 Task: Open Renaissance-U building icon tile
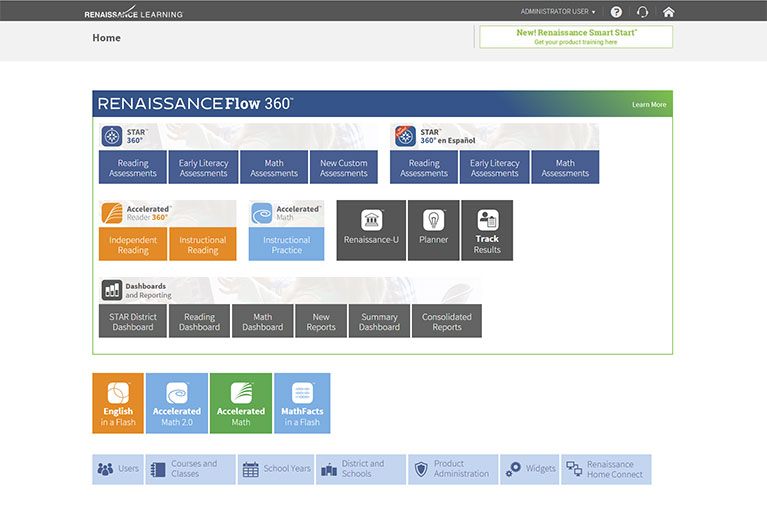point(371,230)
